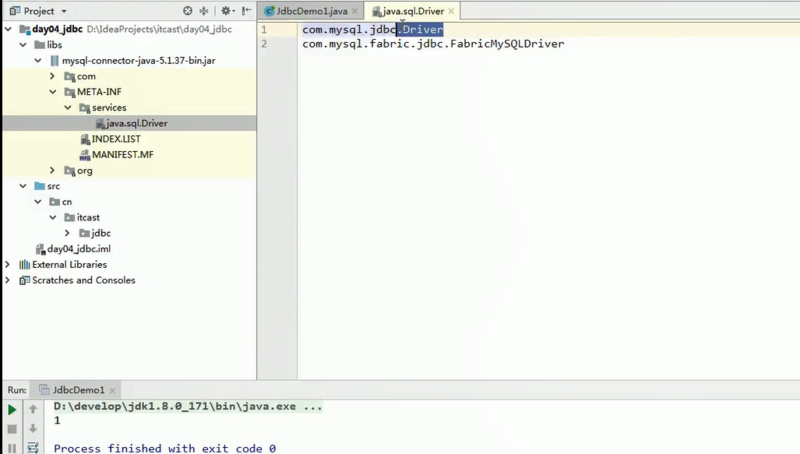Click the cn package name
The width and height of the screenshot is (800, 454).
67,202
